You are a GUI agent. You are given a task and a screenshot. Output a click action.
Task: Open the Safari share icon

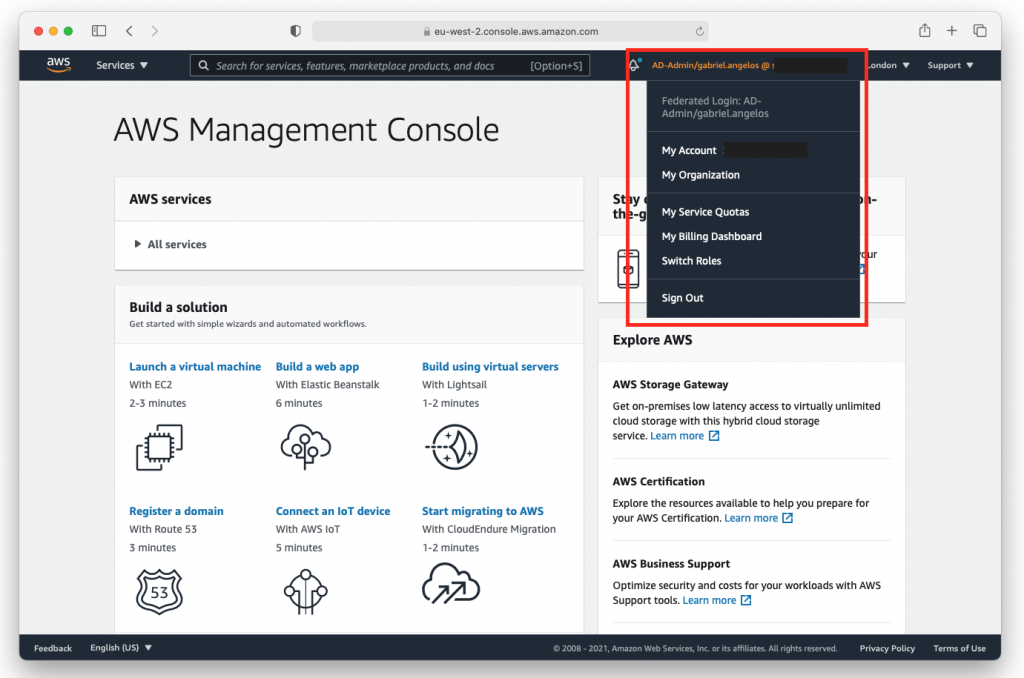coord(925,30)
